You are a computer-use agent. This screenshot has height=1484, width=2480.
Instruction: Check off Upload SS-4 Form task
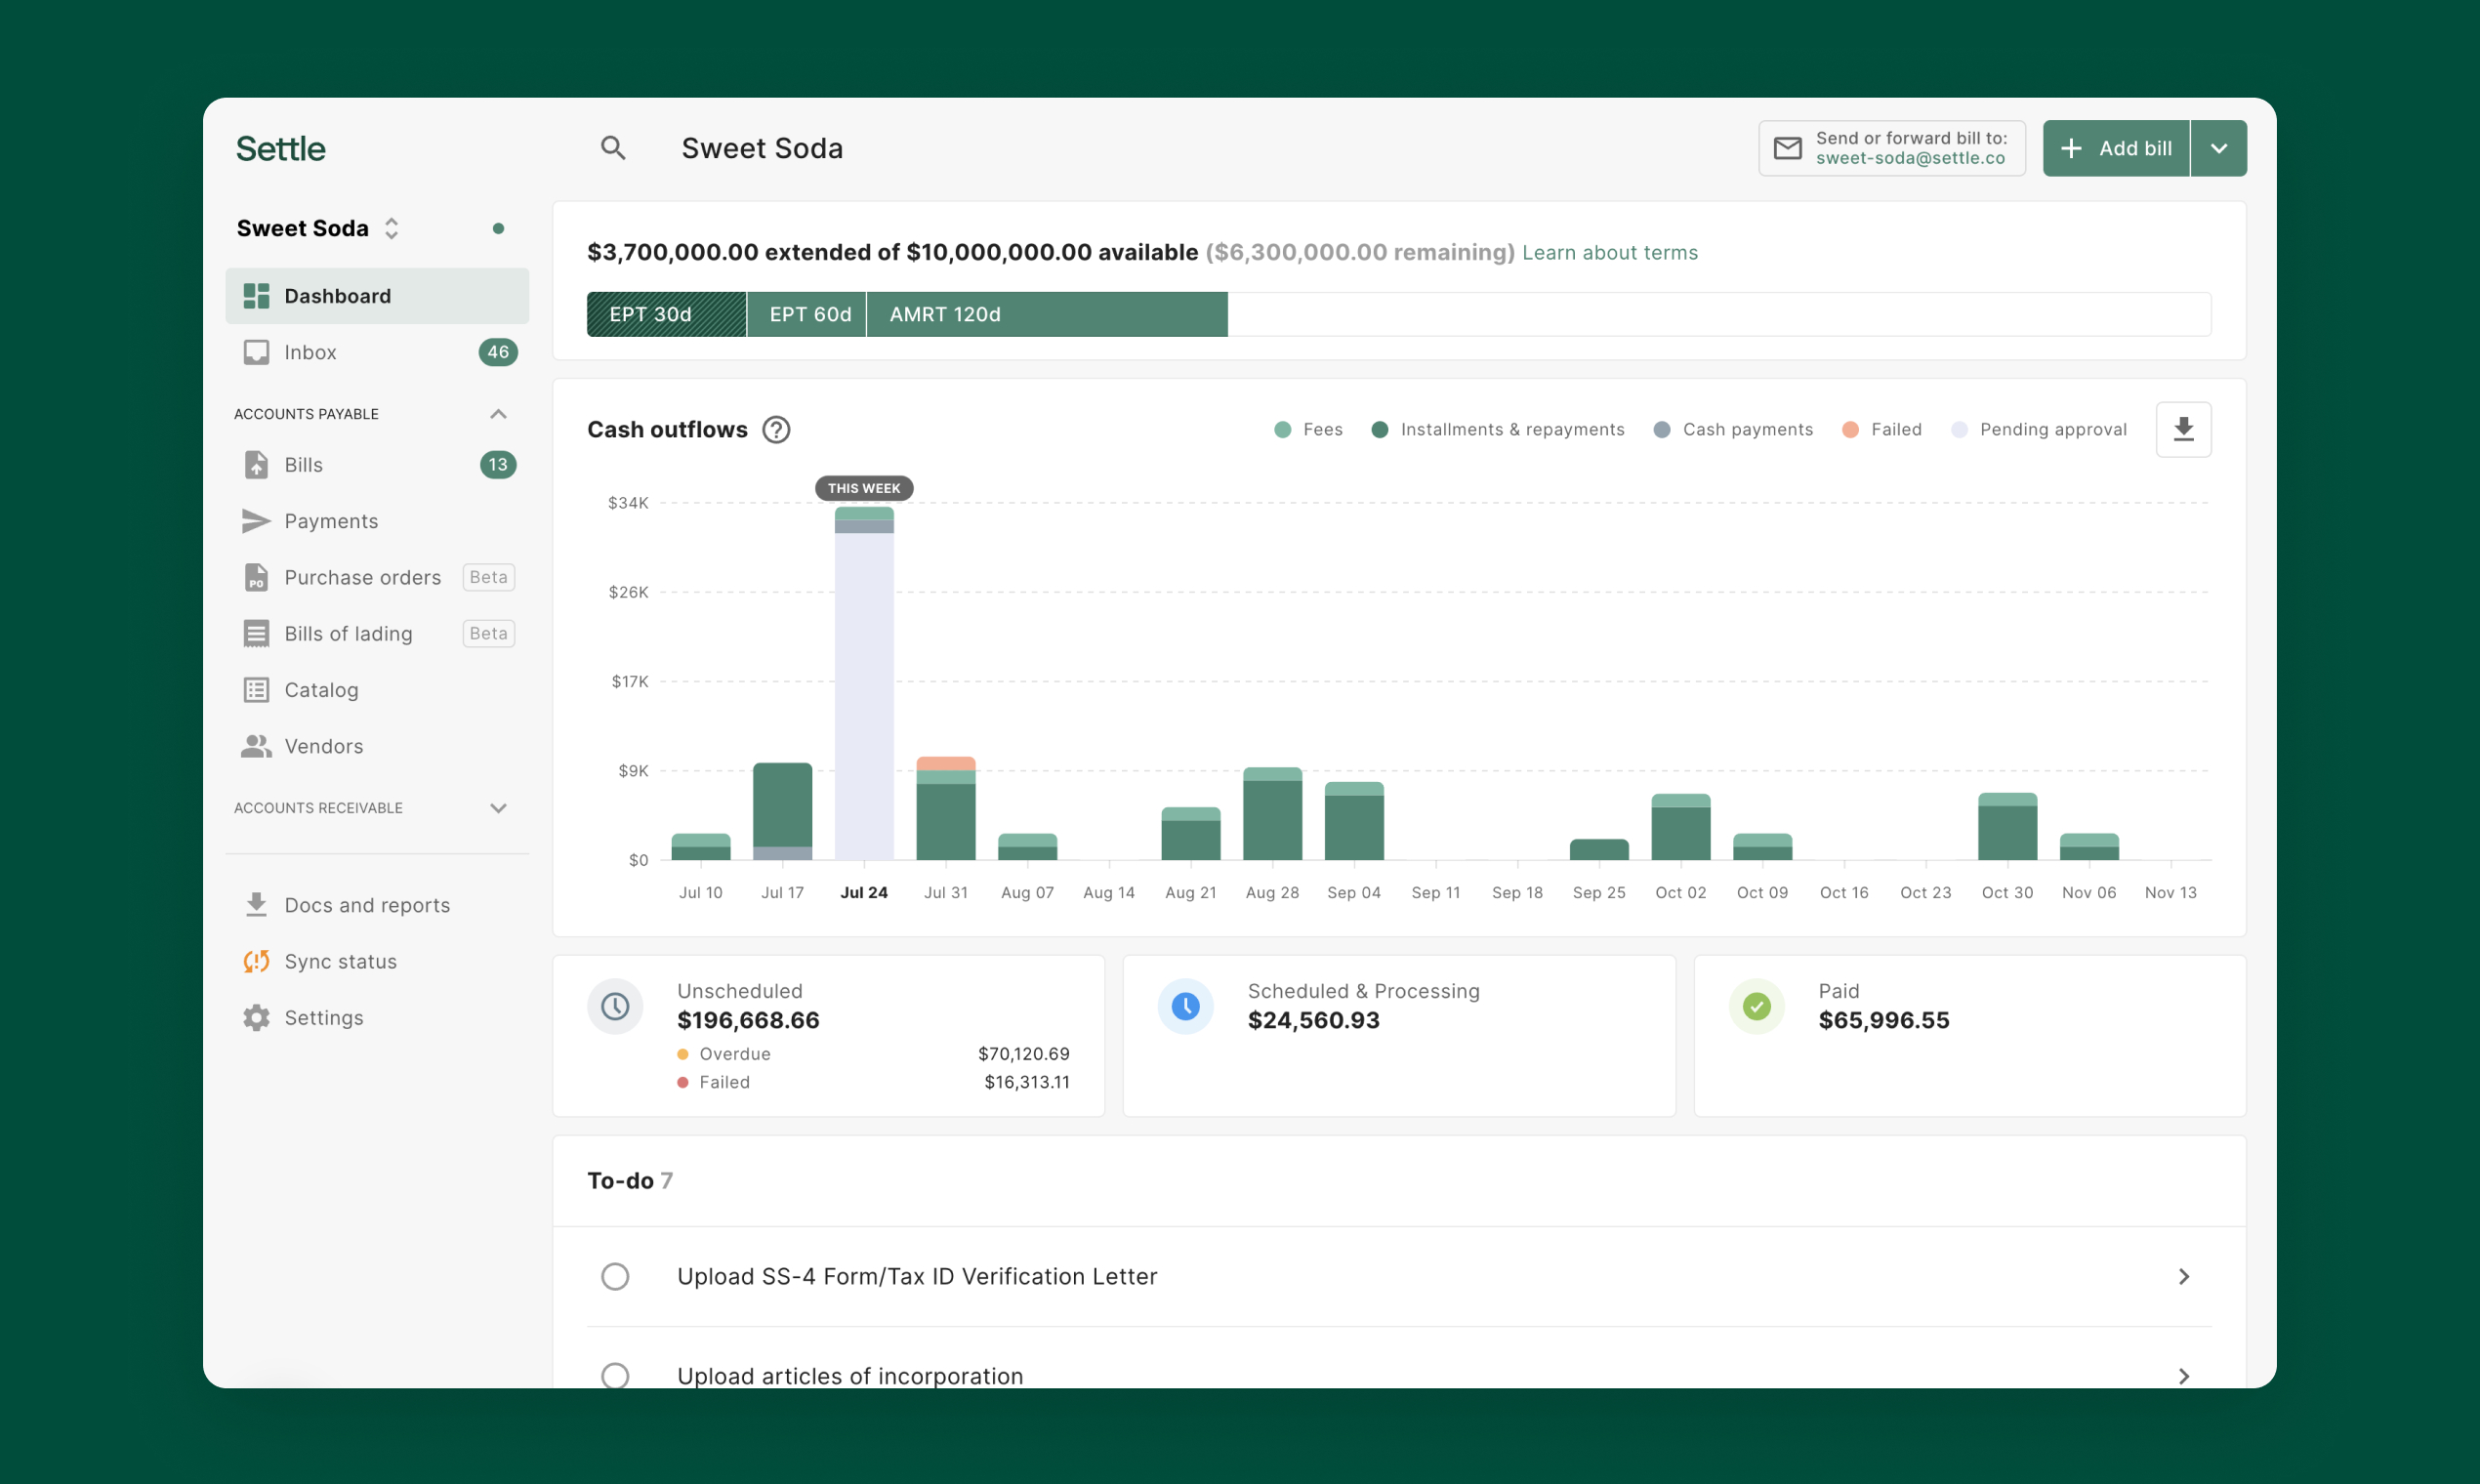(615, 1276)
